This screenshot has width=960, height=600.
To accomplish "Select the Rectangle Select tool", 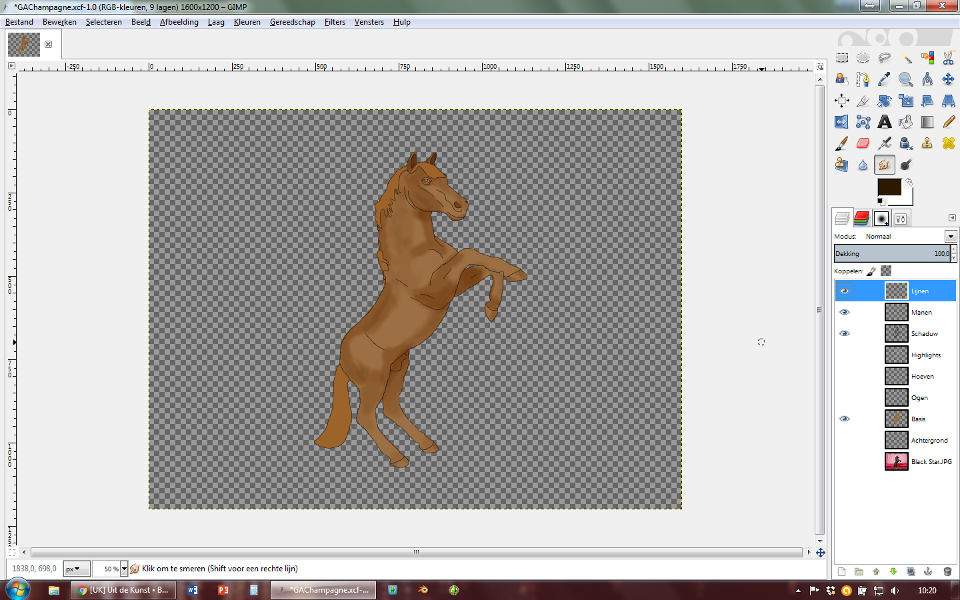I will (842, 58).
